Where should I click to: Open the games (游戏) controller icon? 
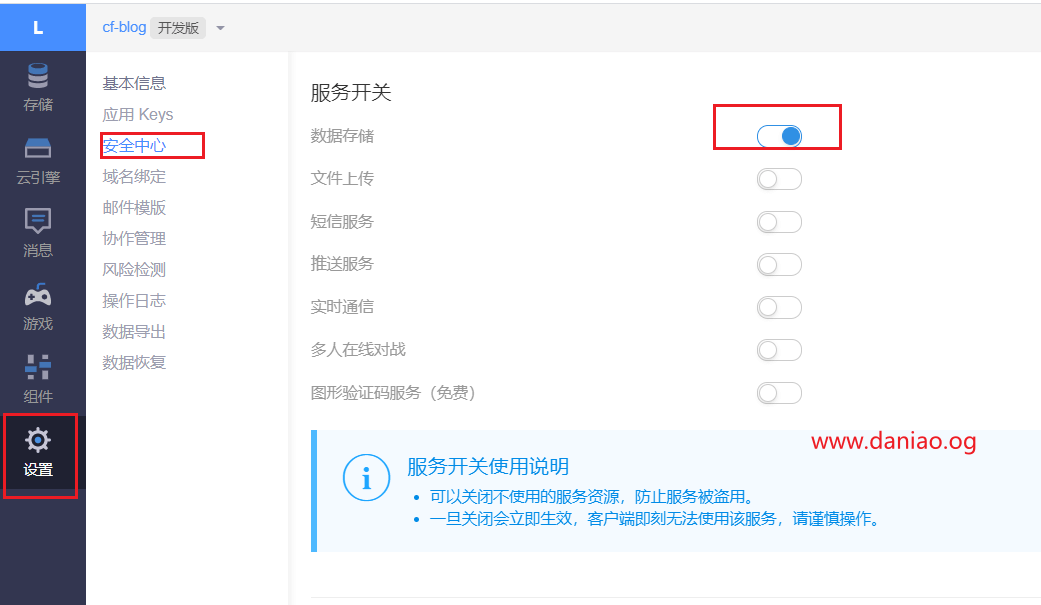[x=38, y=295]
